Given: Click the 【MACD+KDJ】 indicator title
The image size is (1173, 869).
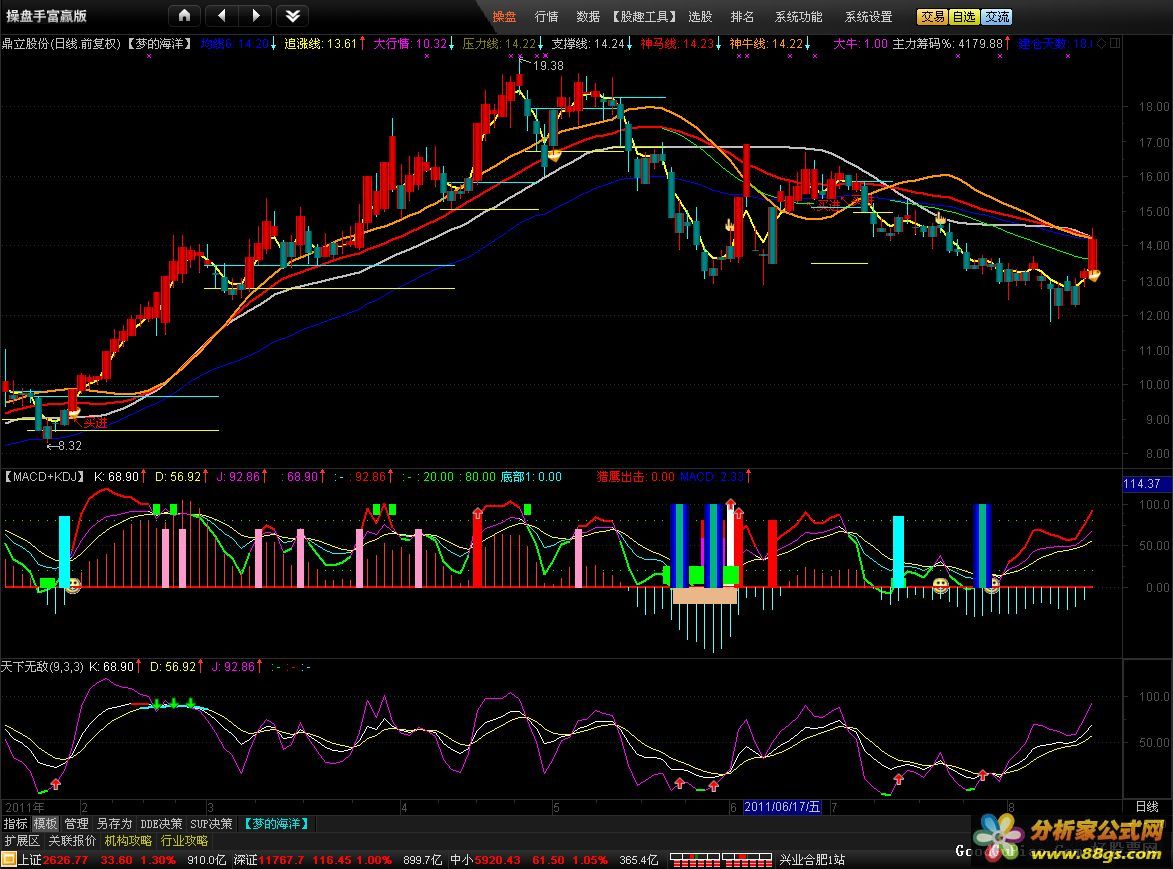Looking at the screenshot, I should tap(45, 476).
